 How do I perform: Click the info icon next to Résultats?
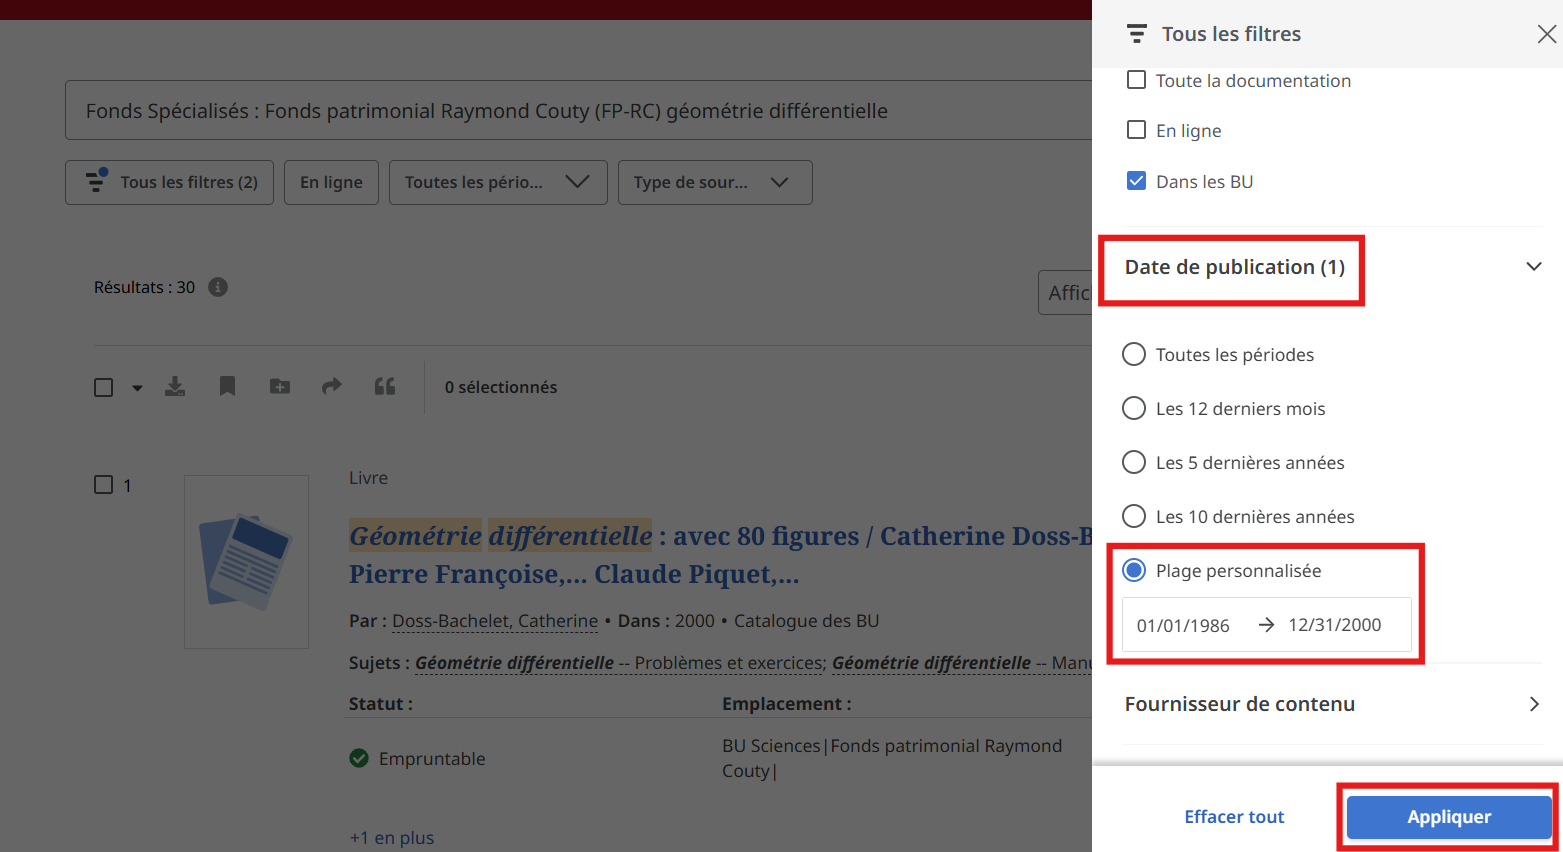click(x=218, y=287)
